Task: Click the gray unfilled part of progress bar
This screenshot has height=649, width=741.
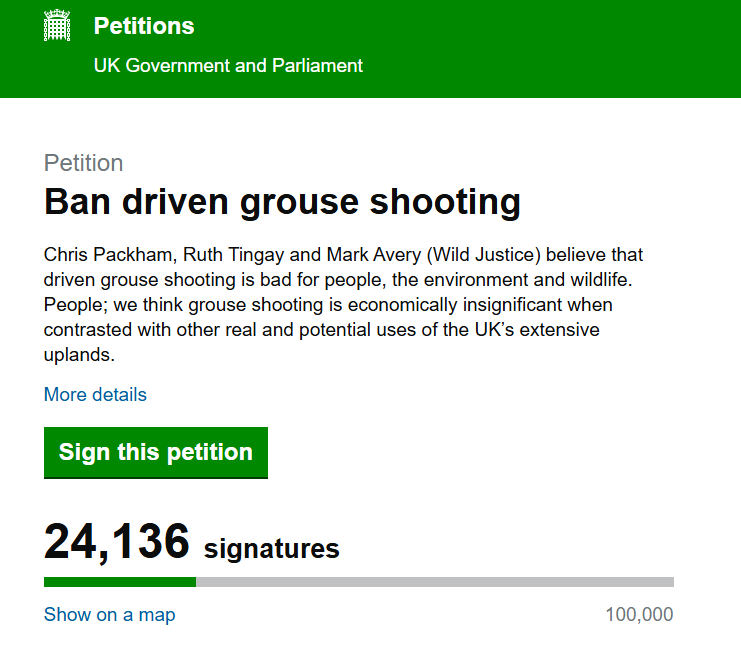Action: click(435, 582)
